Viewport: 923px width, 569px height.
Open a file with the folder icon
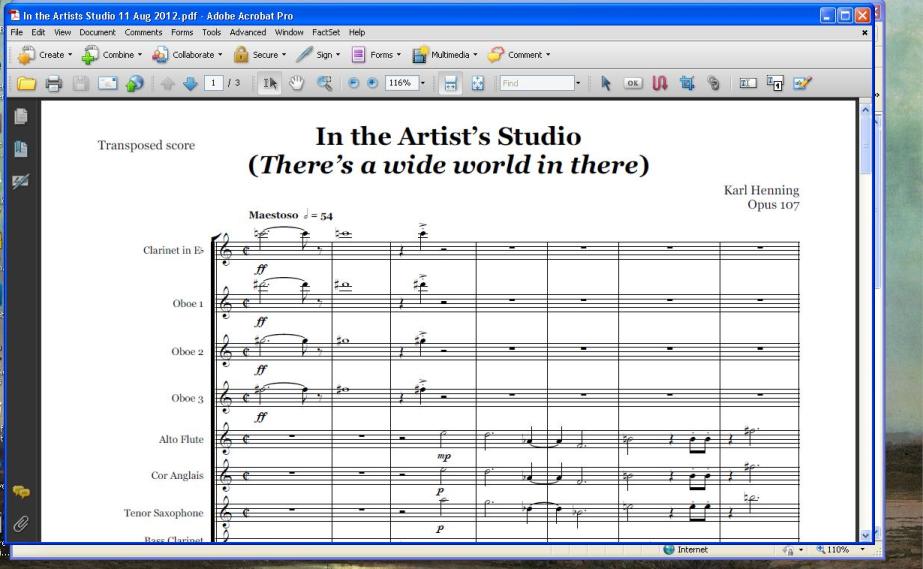tap(26, 84)
